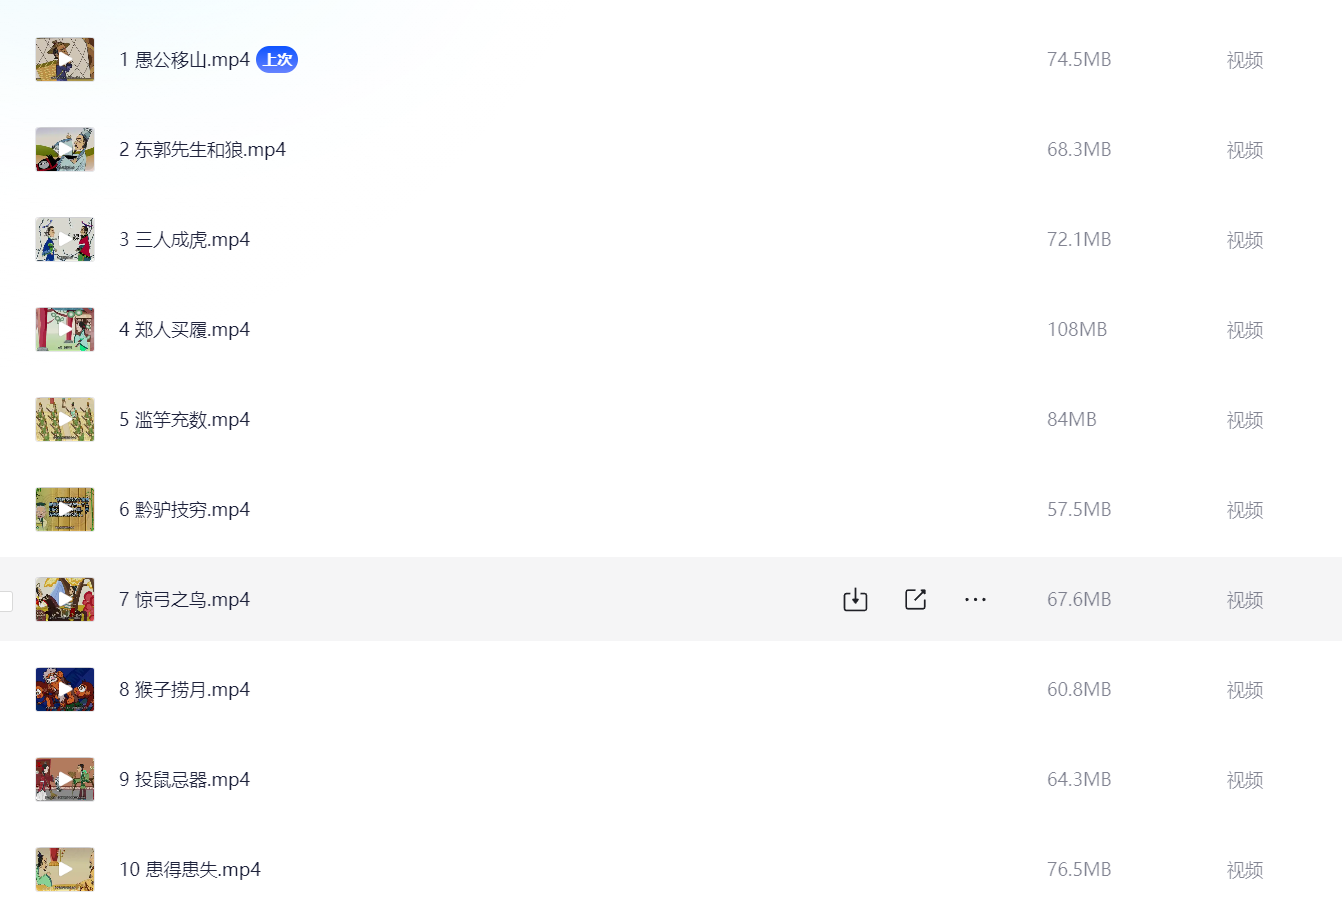Click the 10 患得患失.mp4 file name
The width and height of the screenshot is (1342, 916).
(190, 870)
